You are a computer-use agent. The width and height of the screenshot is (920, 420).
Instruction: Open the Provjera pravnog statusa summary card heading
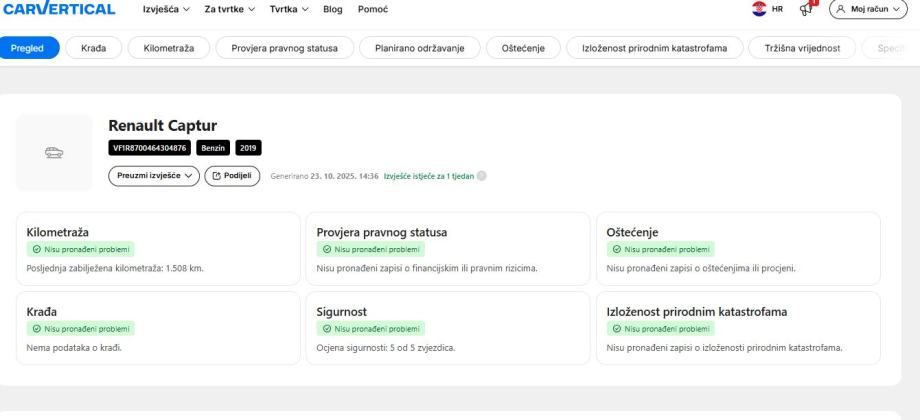click(381, 232)
